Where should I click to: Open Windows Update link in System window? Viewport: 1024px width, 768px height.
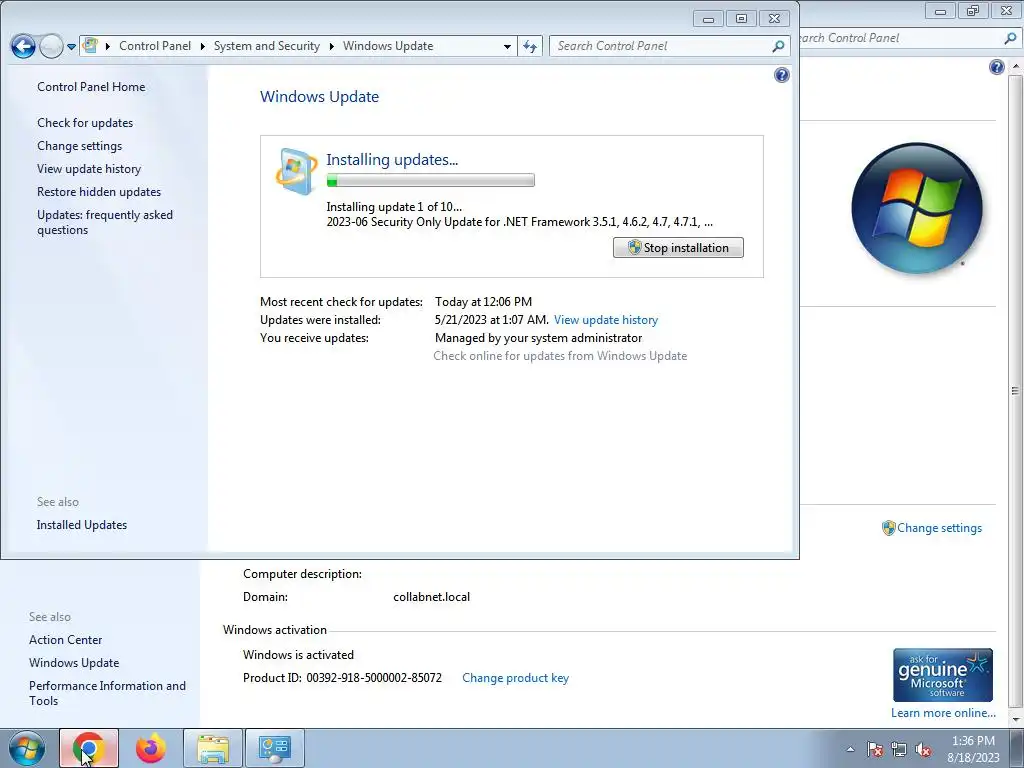(x=74, y=663)
